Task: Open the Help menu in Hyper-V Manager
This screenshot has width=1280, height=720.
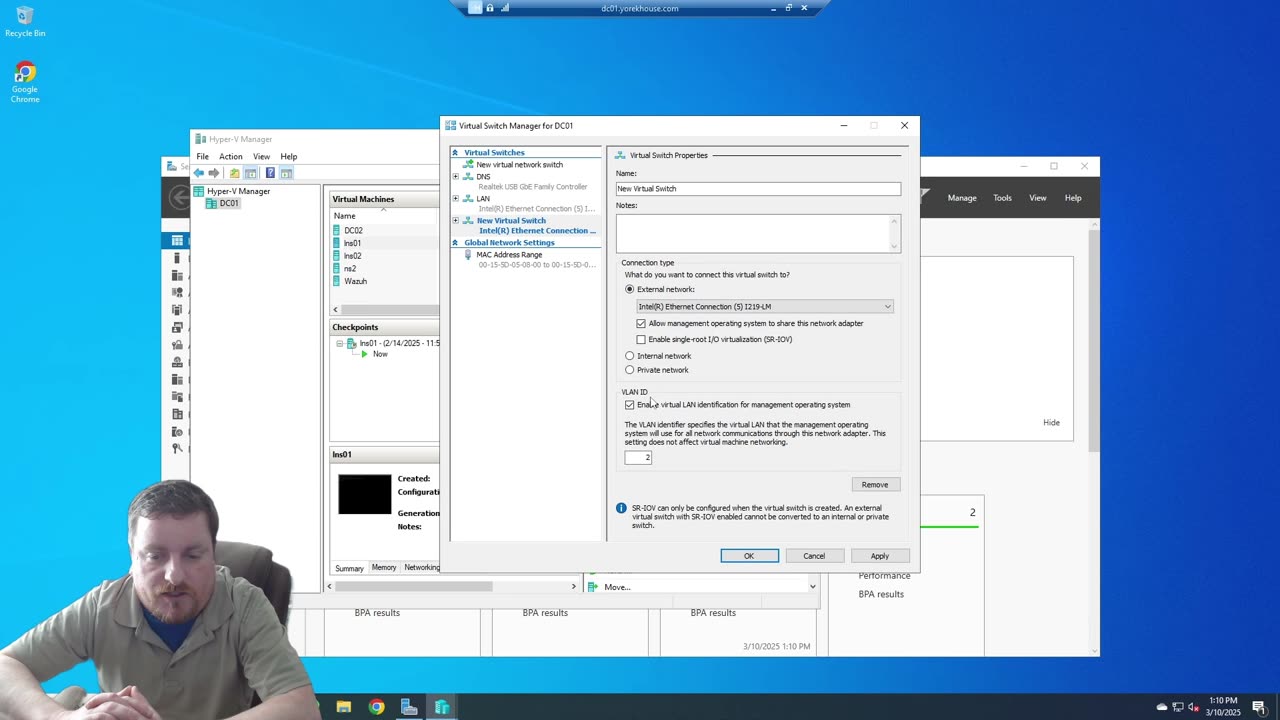Action: (x=289, y=156)
